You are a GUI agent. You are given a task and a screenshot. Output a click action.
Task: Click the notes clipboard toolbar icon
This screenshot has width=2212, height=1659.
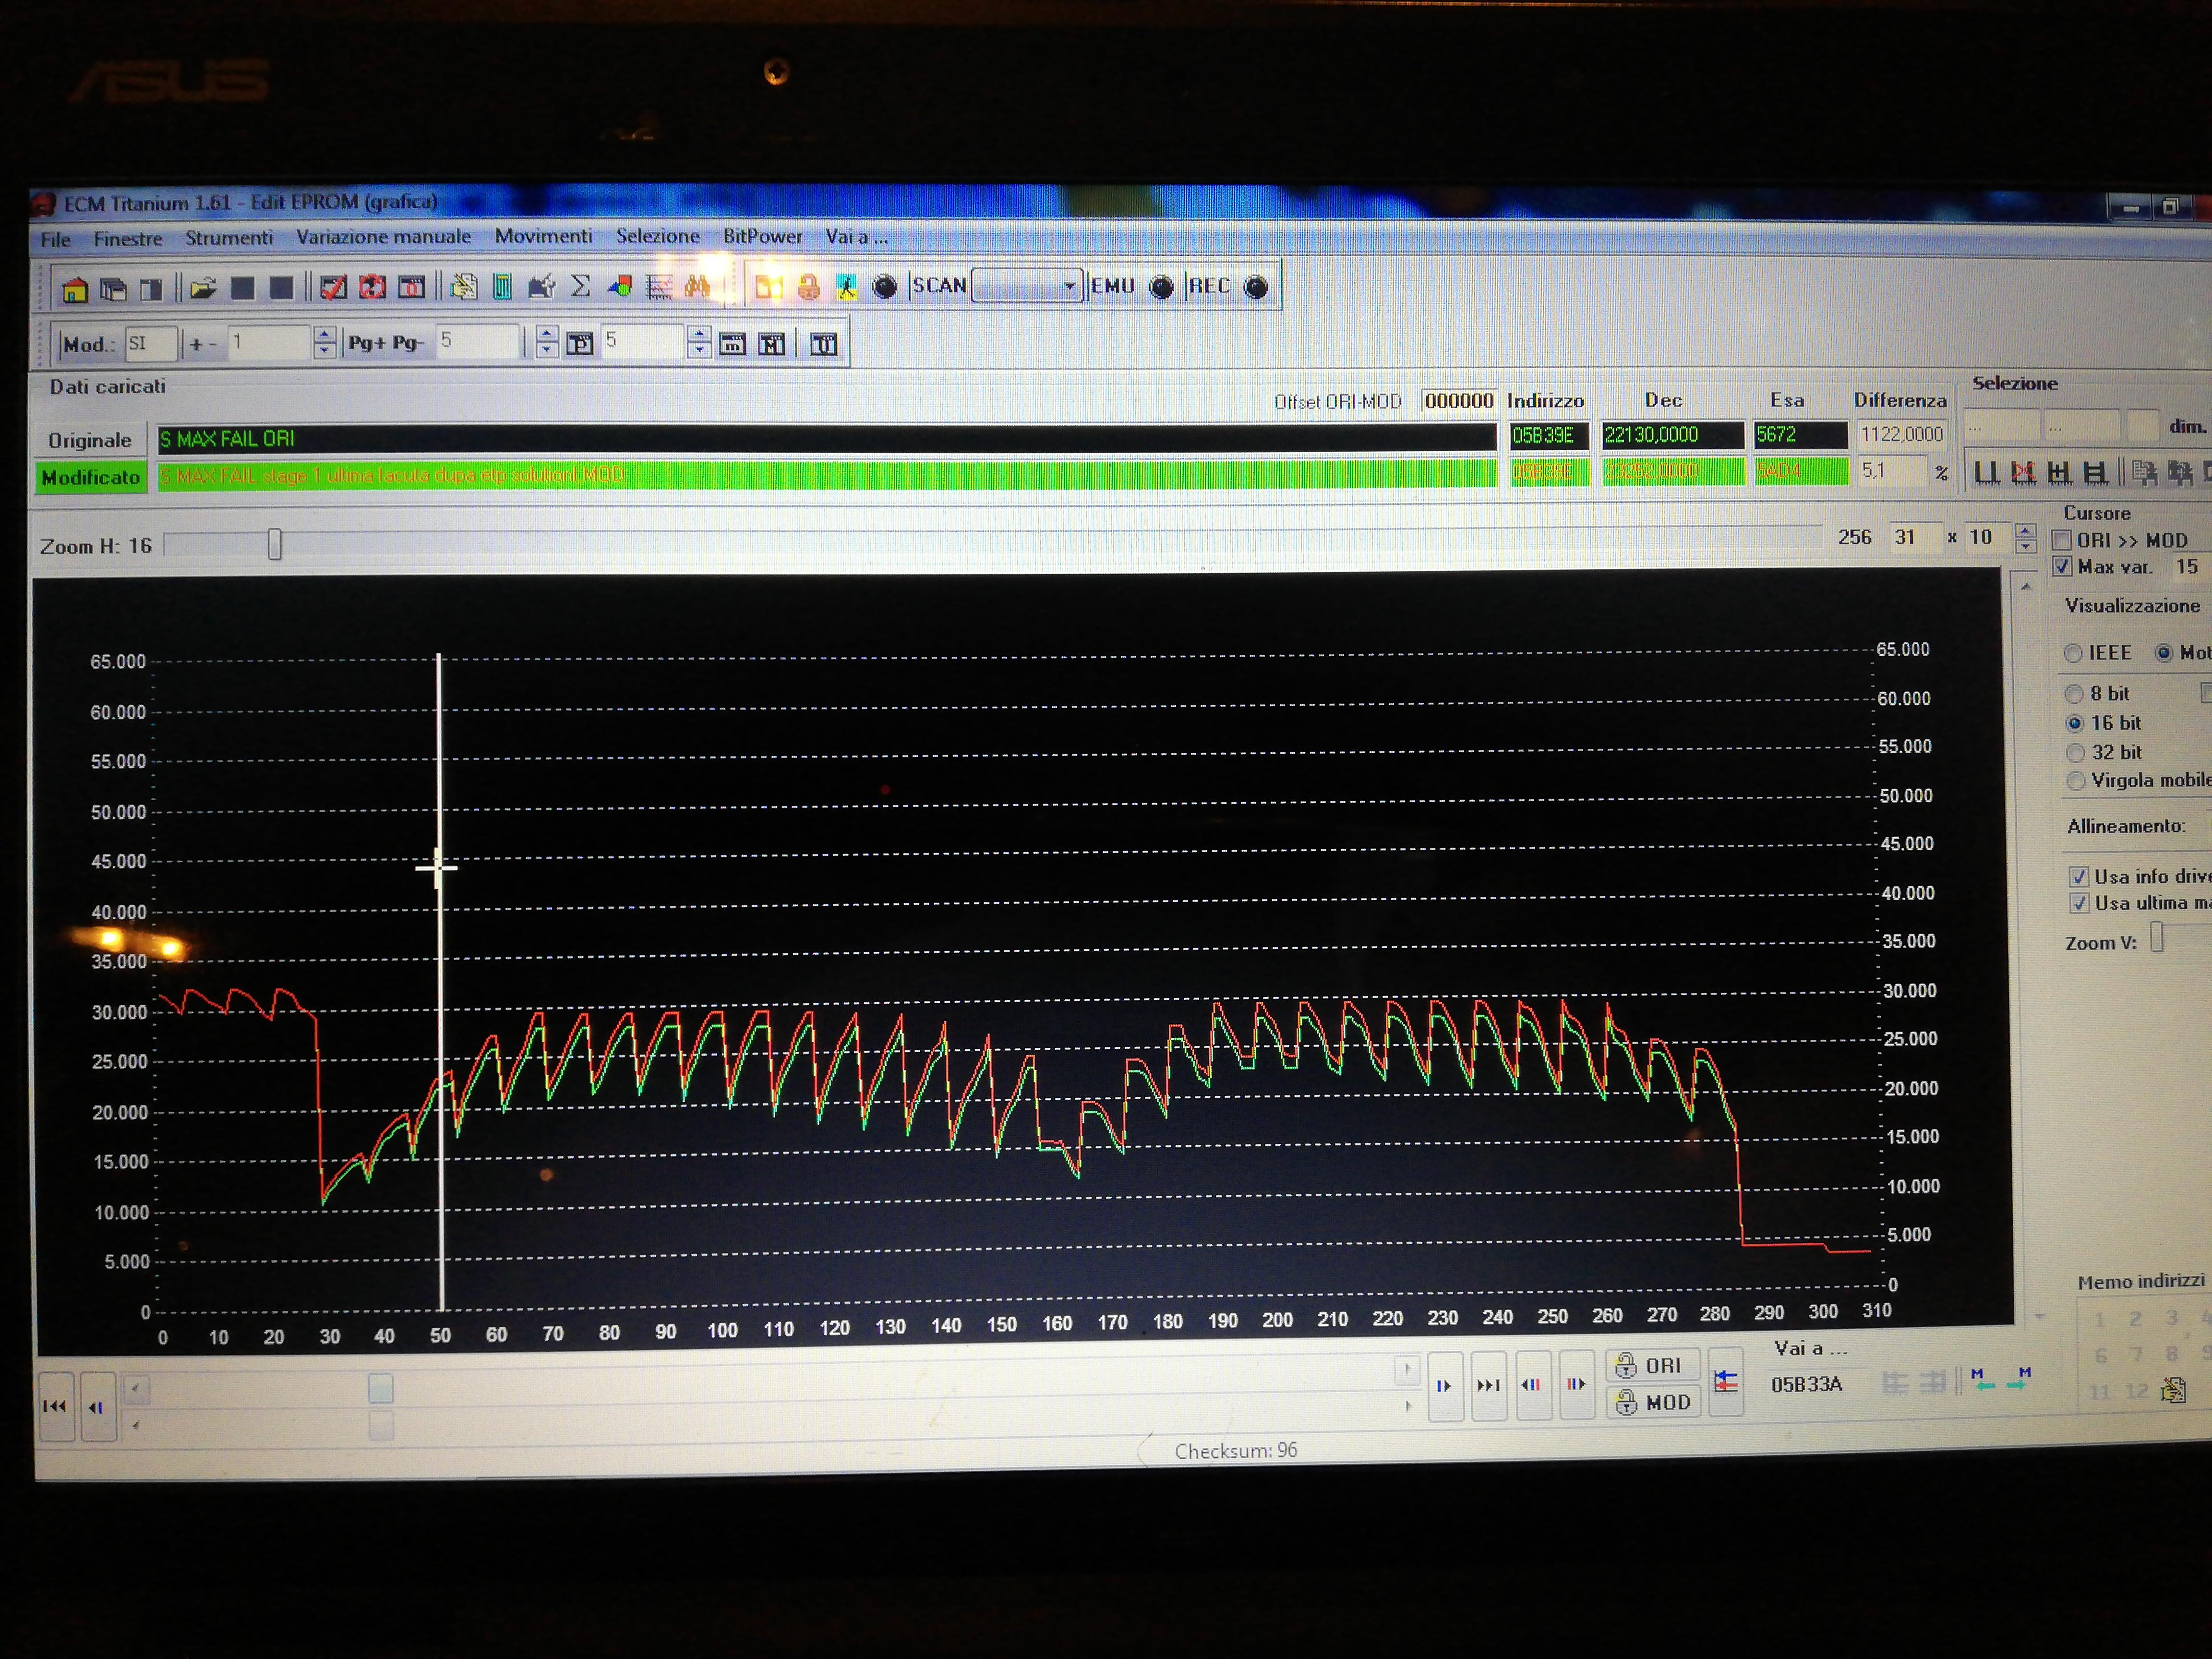point(463,287)
